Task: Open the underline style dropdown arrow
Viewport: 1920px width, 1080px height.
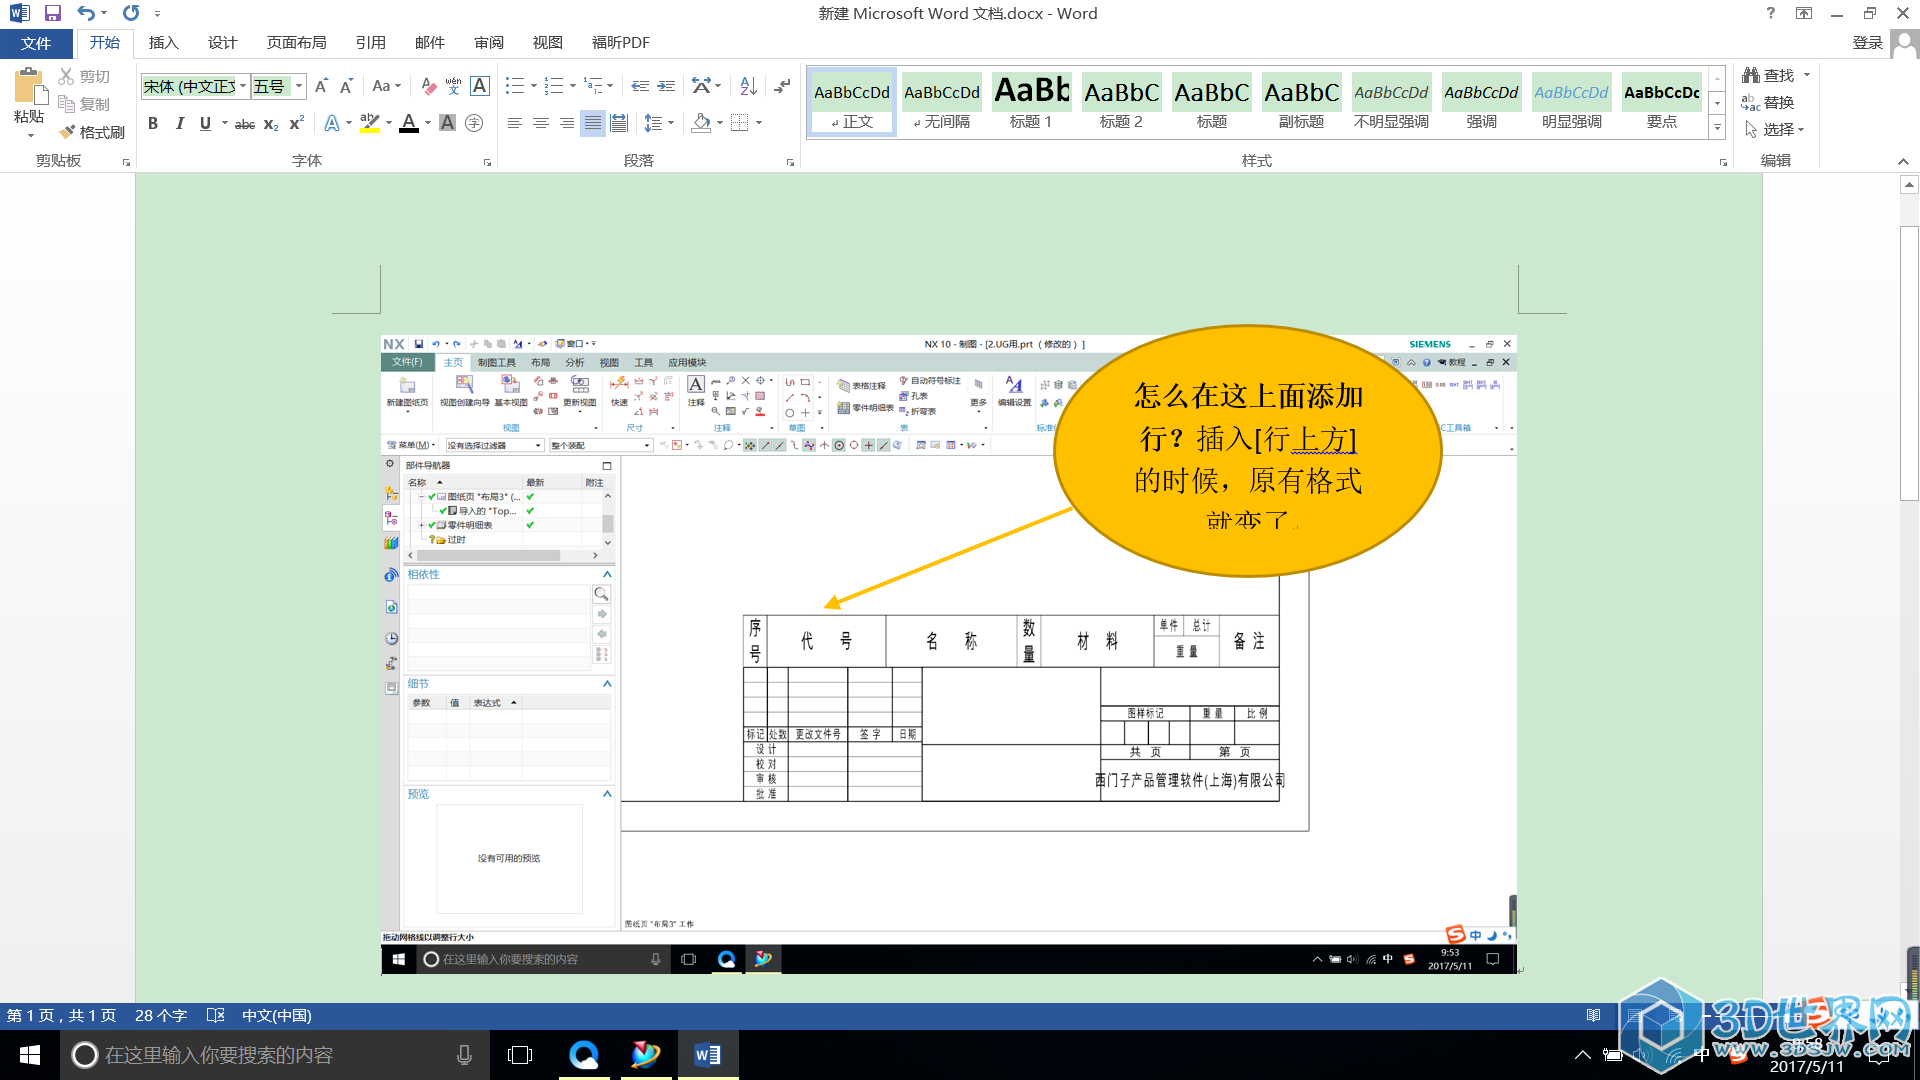Action: pos(224,123)
